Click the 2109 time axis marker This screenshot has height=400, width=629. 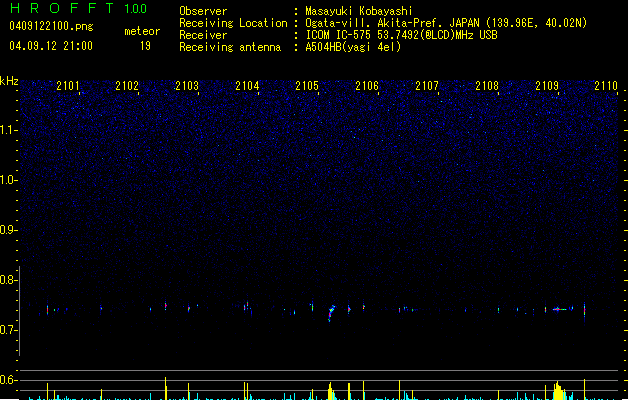click(x=547, y=86)
